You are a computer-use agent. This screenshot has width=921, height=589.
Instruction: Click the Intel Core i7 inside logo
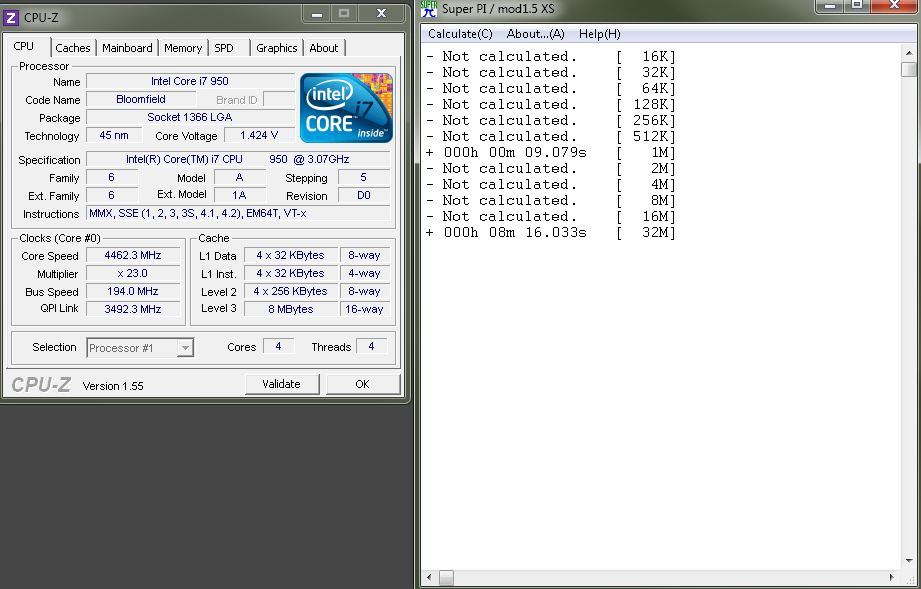(x=346, y=108)
